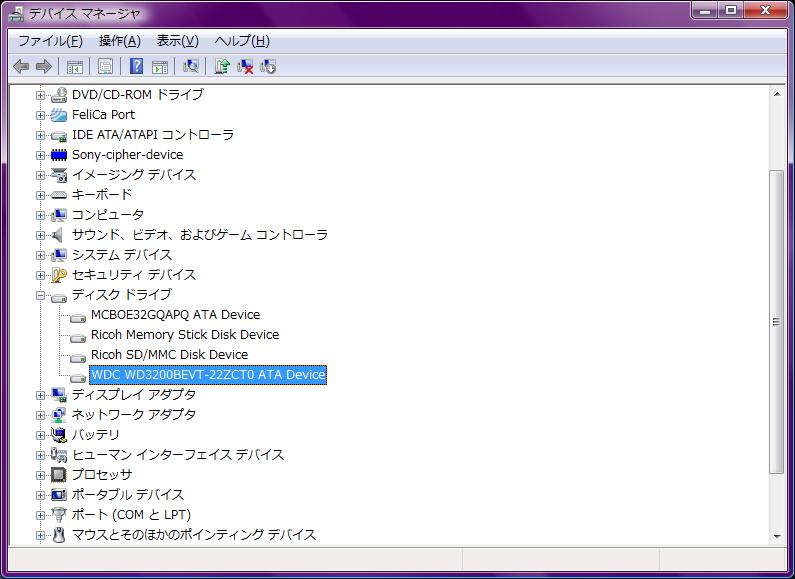
Task: Click the security devices key icon
Action: 59,275
